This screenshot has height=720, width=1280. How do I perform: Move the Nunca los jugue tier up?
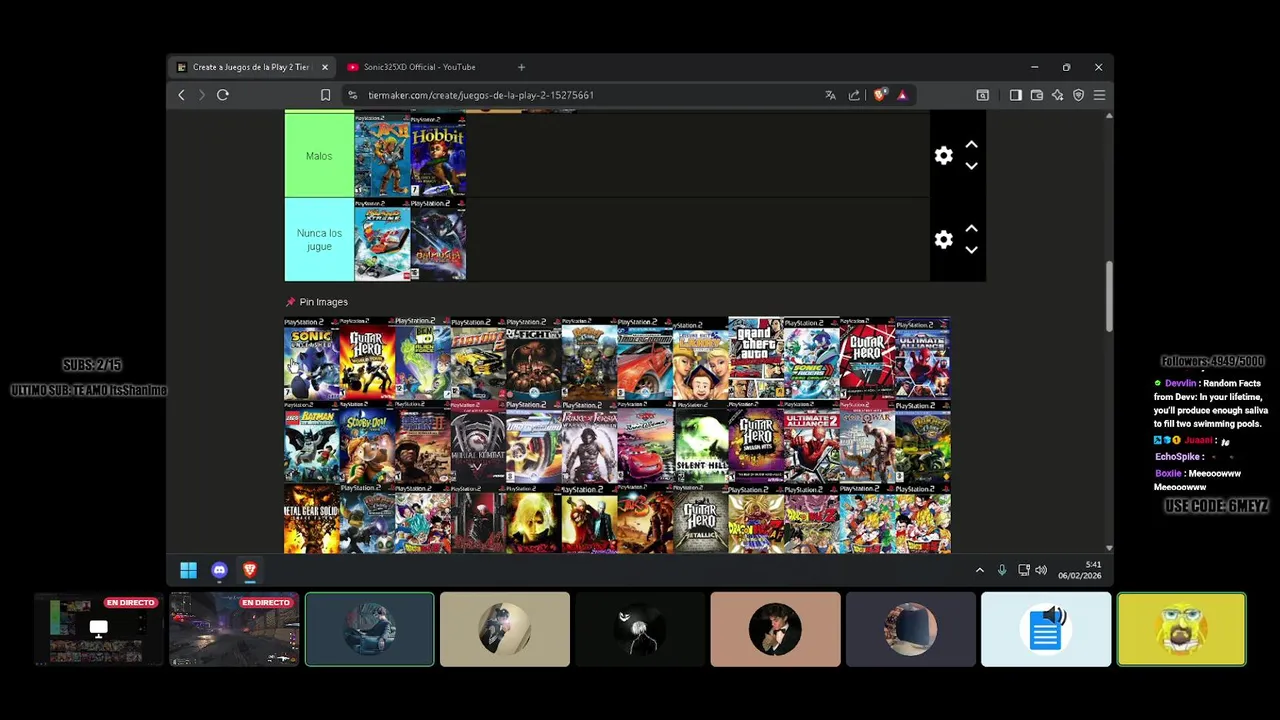[x=971, y=229]
